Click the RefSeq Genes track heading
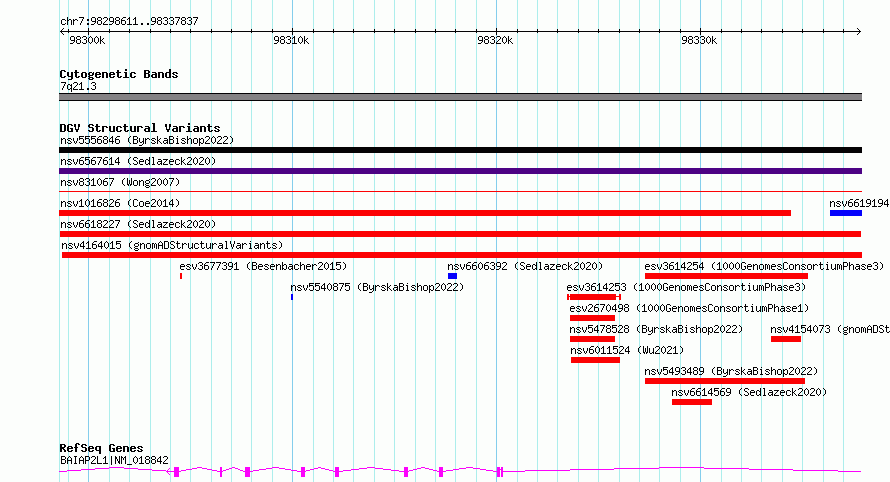 (101, 448)
